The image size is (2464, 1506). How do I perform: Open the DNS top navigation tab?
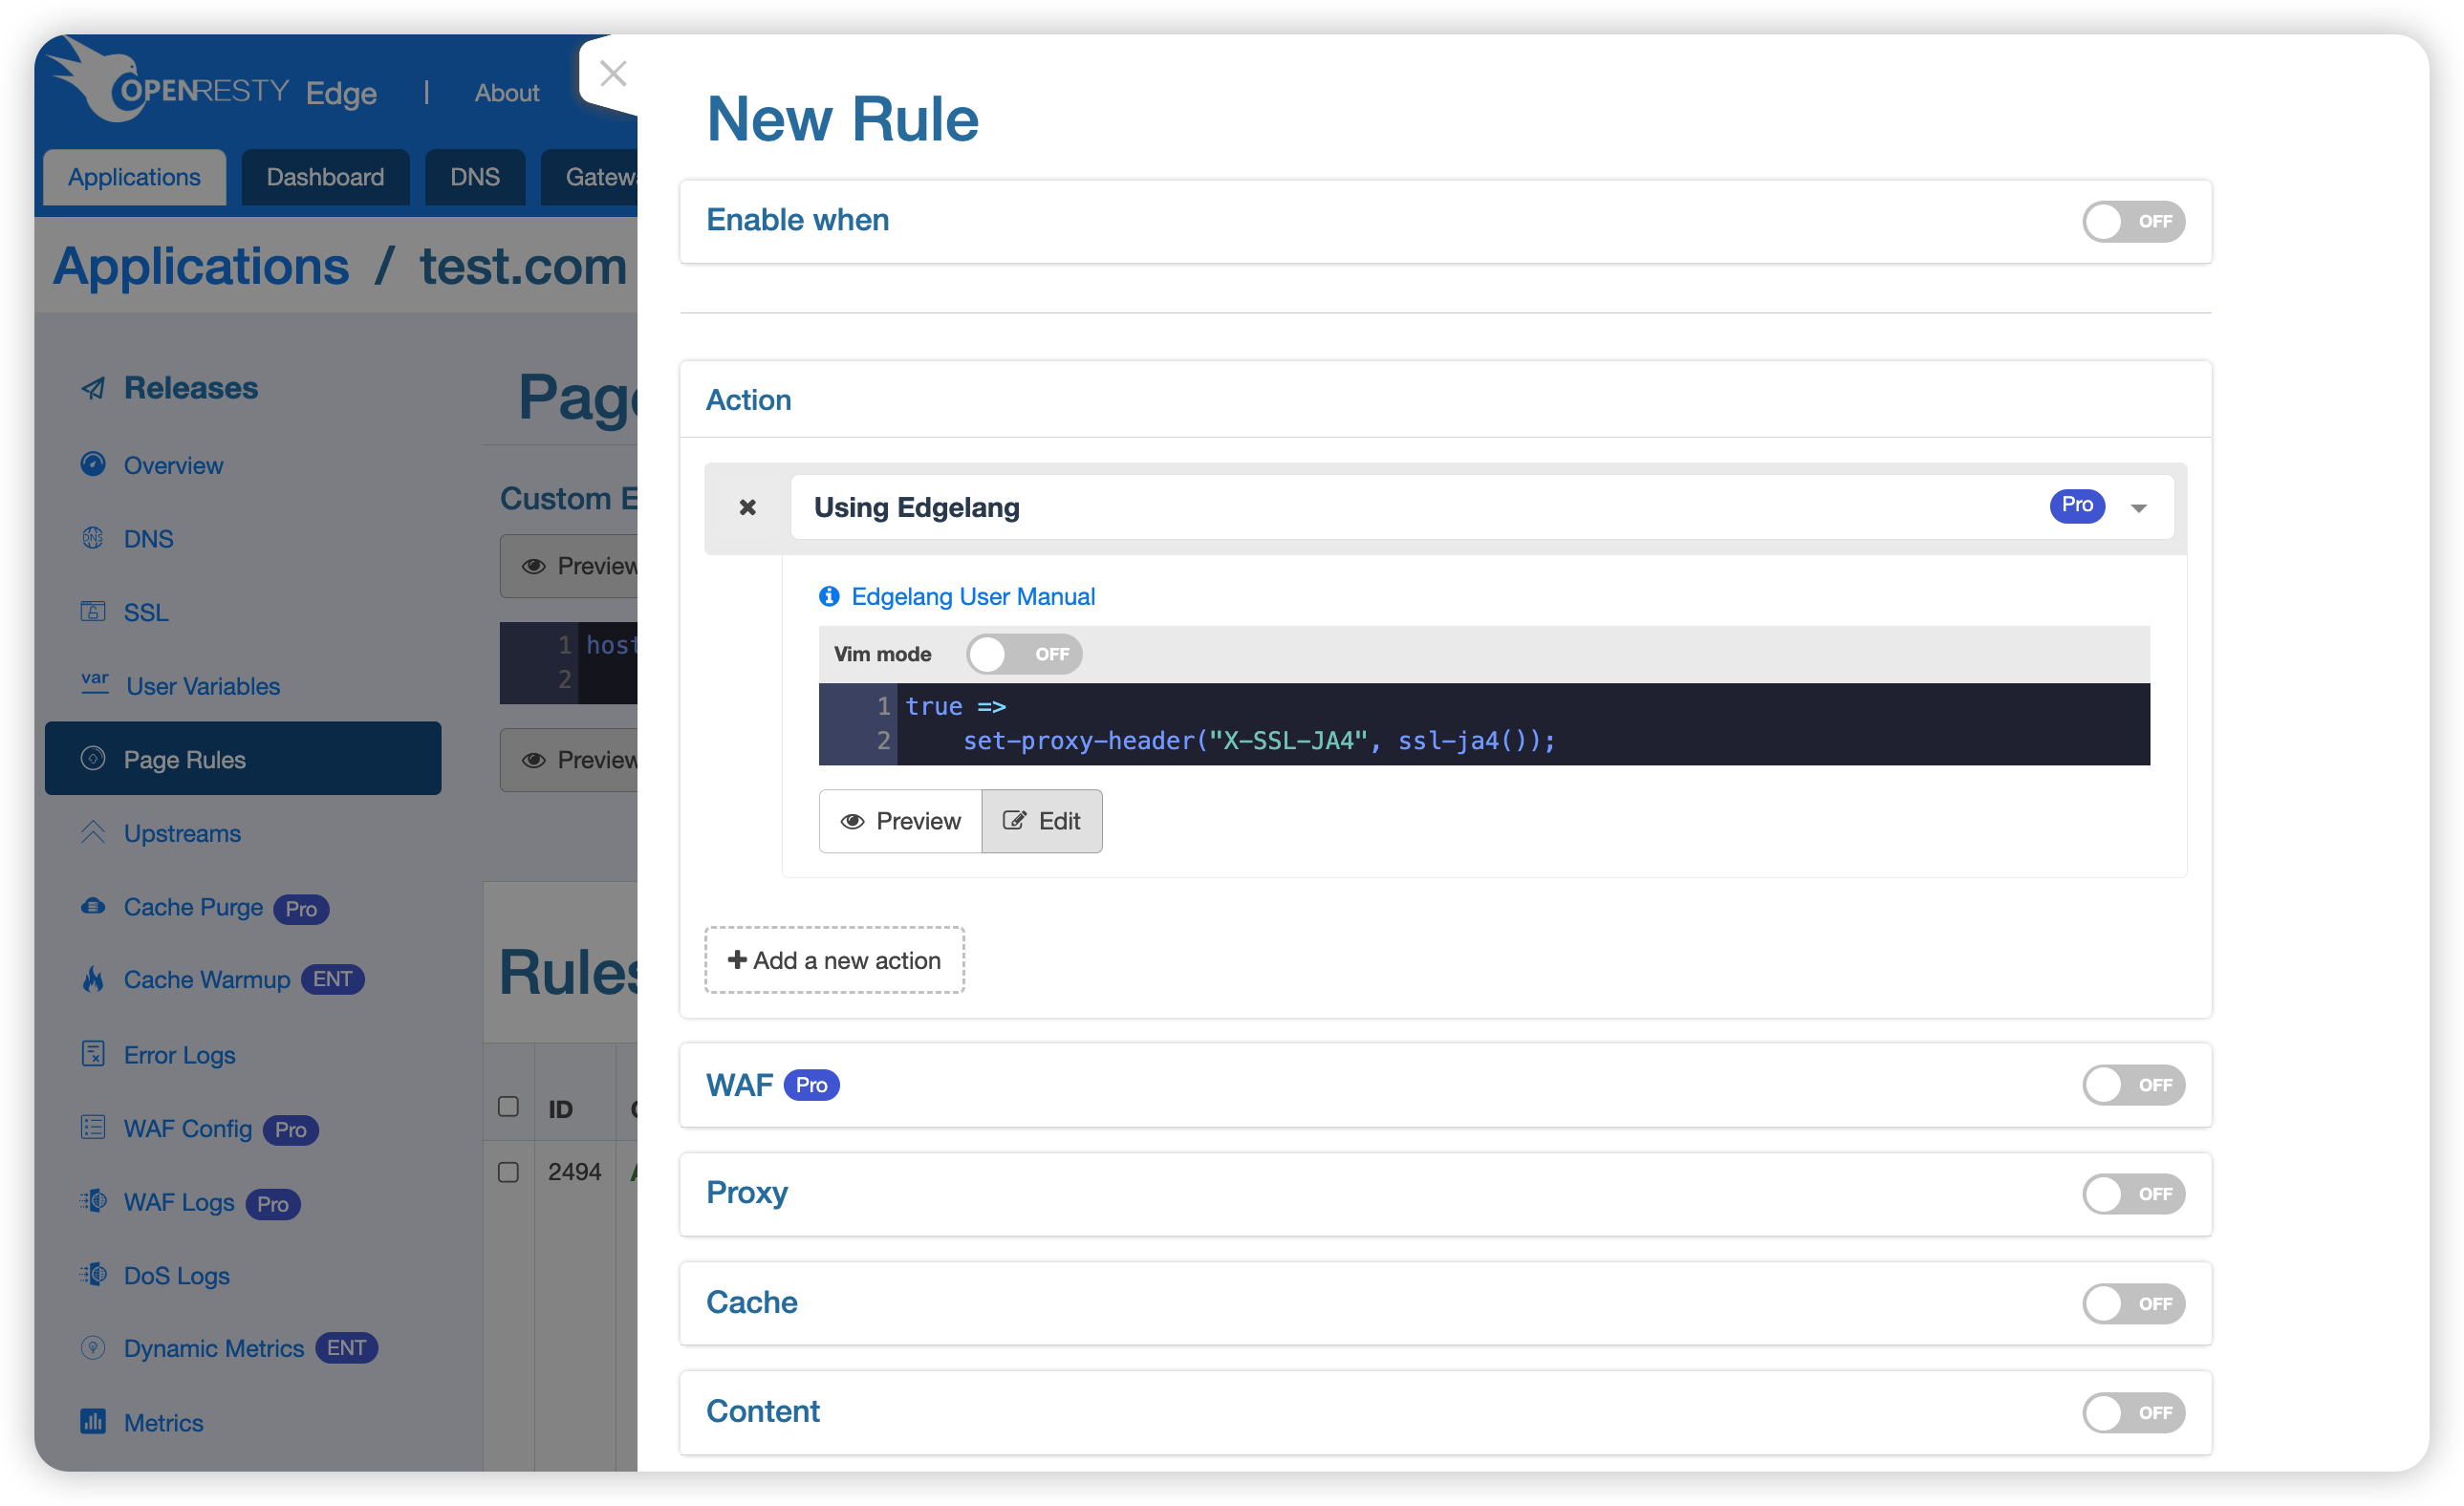point(474,177)
